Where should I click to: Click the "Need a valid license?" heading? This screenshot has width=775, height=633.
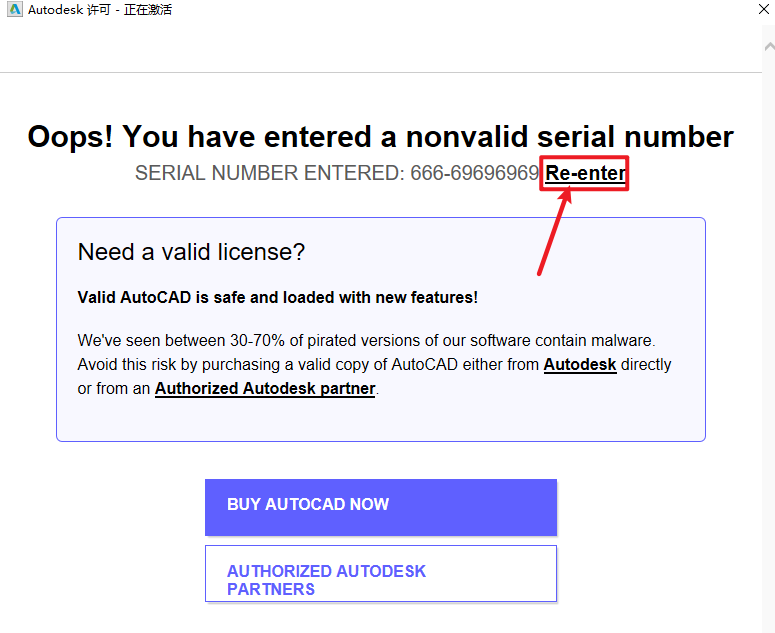191,252
